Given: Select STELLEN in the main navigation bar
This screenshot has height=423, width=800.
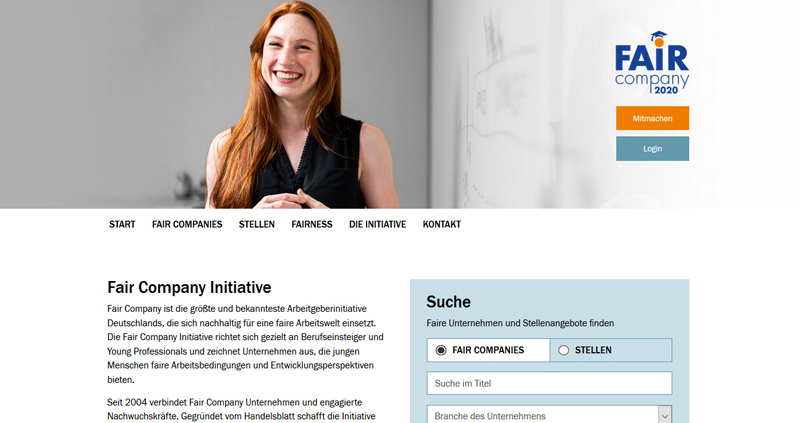Looking at the screenshot, I should pyautogui.click(x=257, y=224).
